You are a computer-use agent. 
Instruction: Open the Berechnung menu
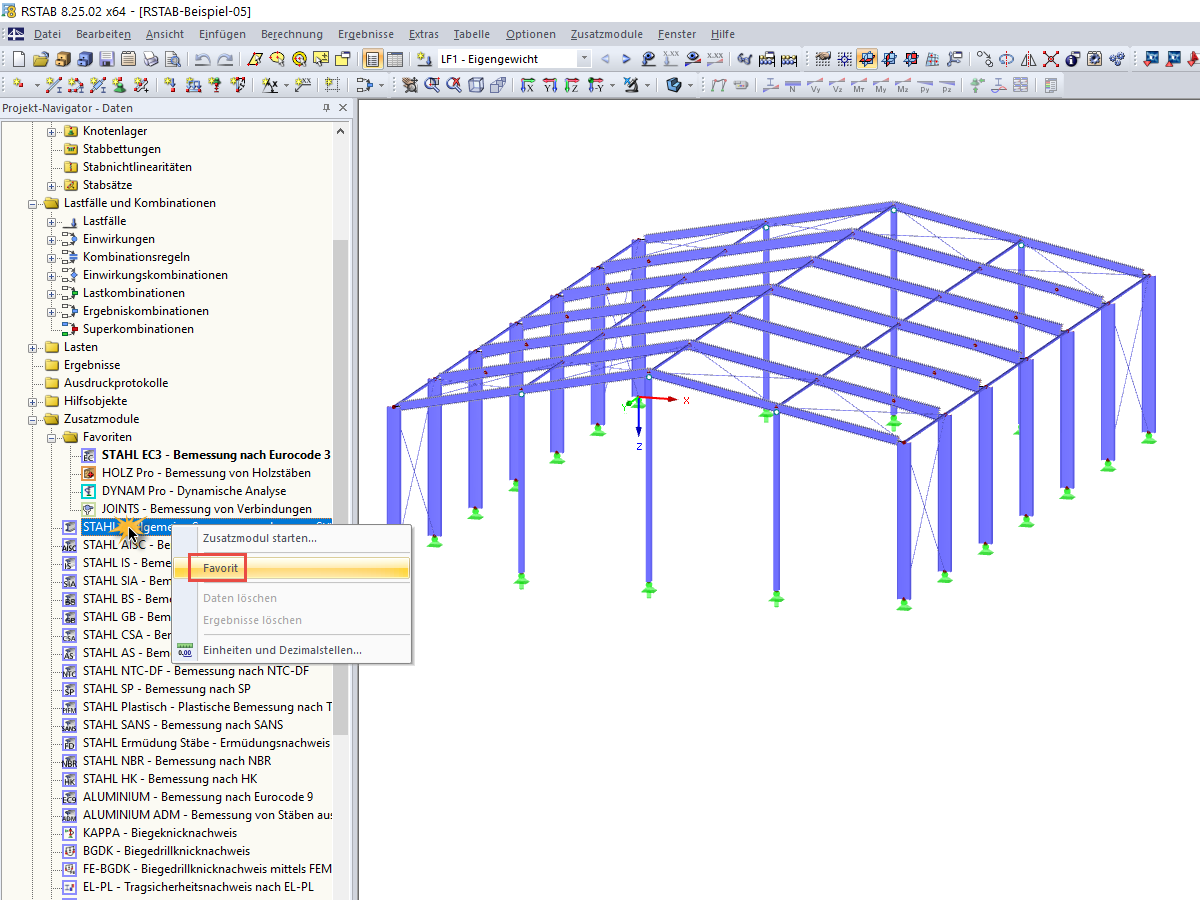click(292, 34)
